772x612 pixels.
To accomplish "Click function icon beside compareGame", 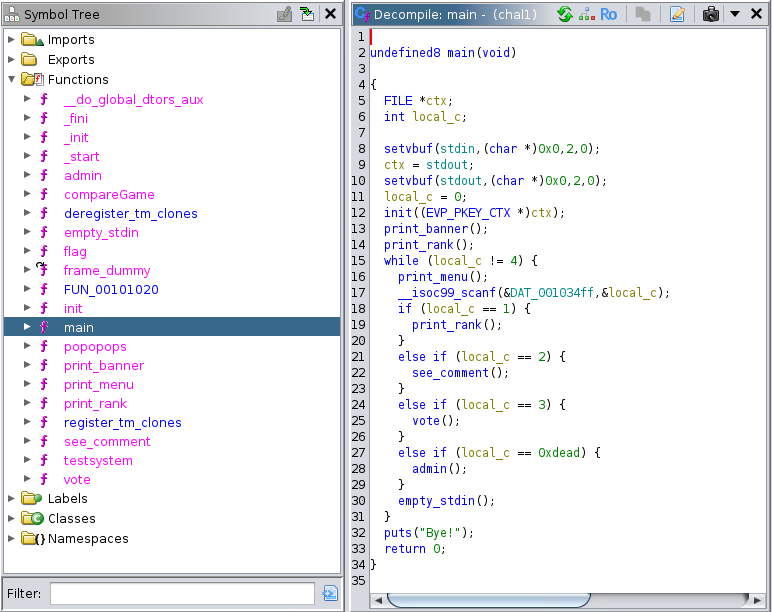I will tap(44, 194).
